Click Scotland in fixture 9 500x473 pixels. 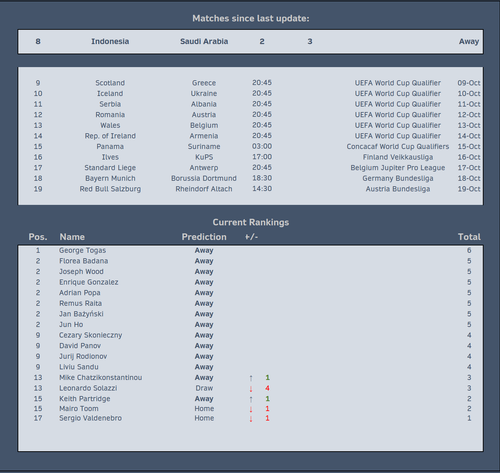[110, 83]
